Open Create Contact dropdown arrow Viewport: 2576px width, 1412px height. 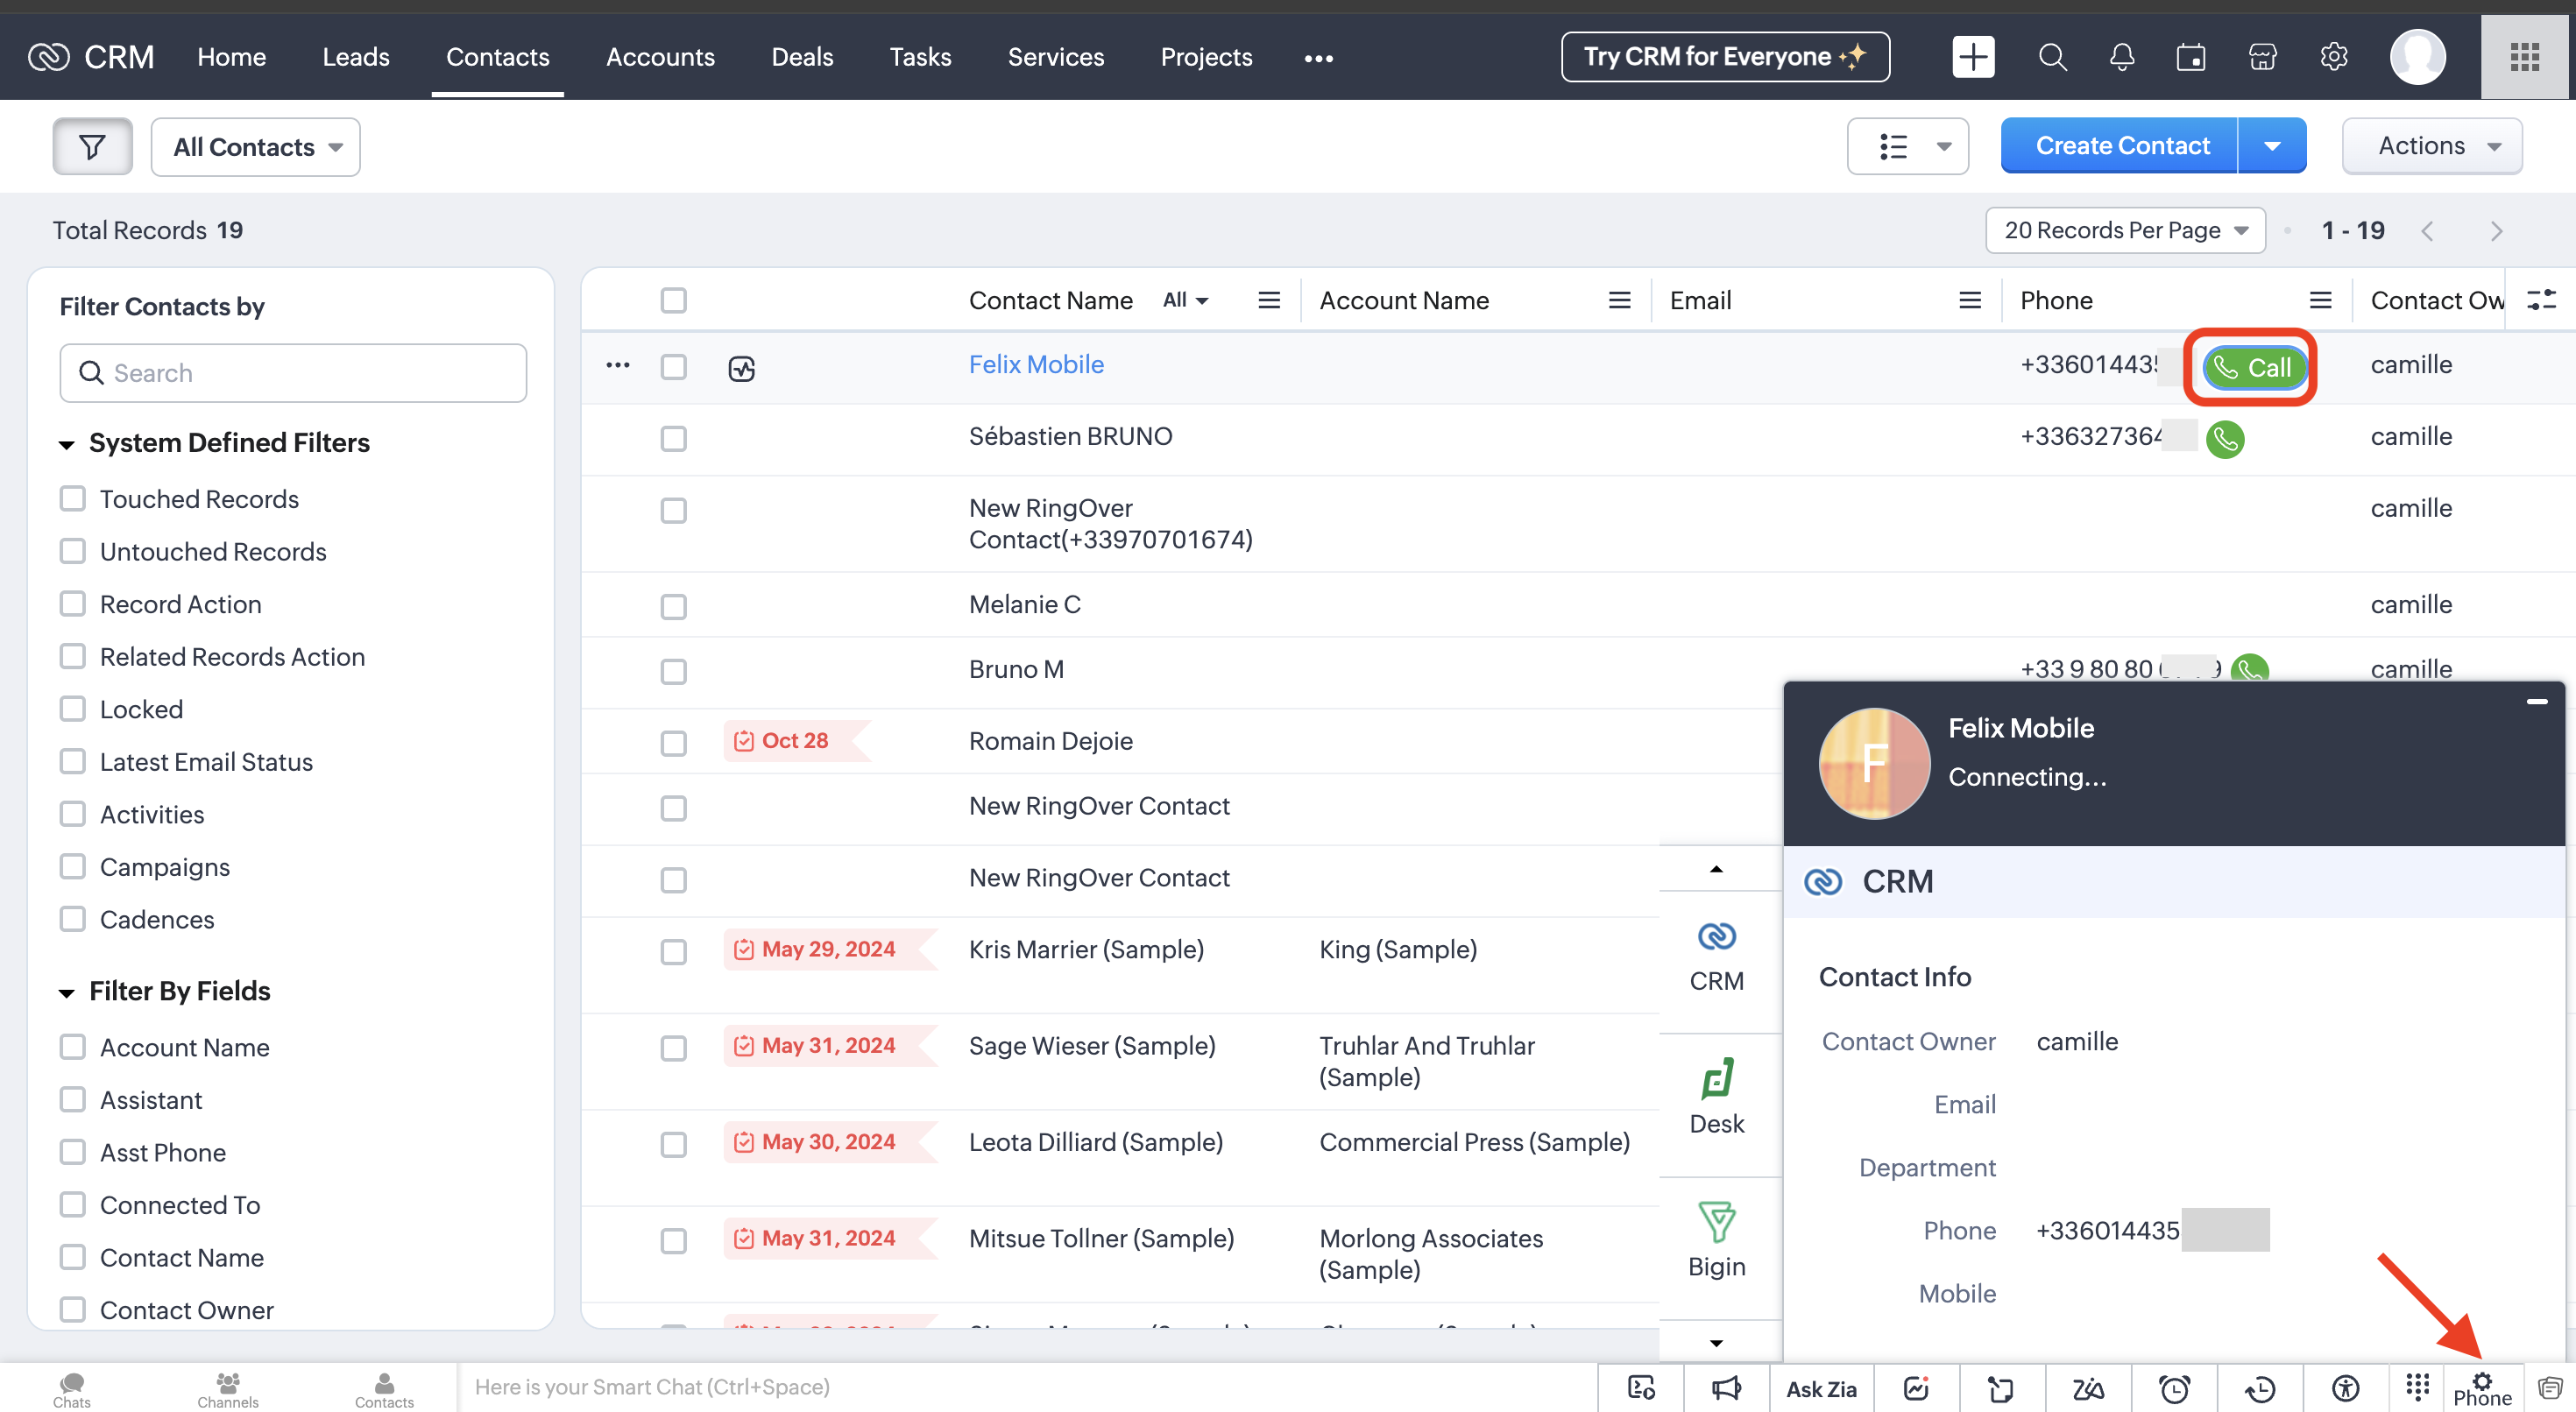coord(2272,146)
